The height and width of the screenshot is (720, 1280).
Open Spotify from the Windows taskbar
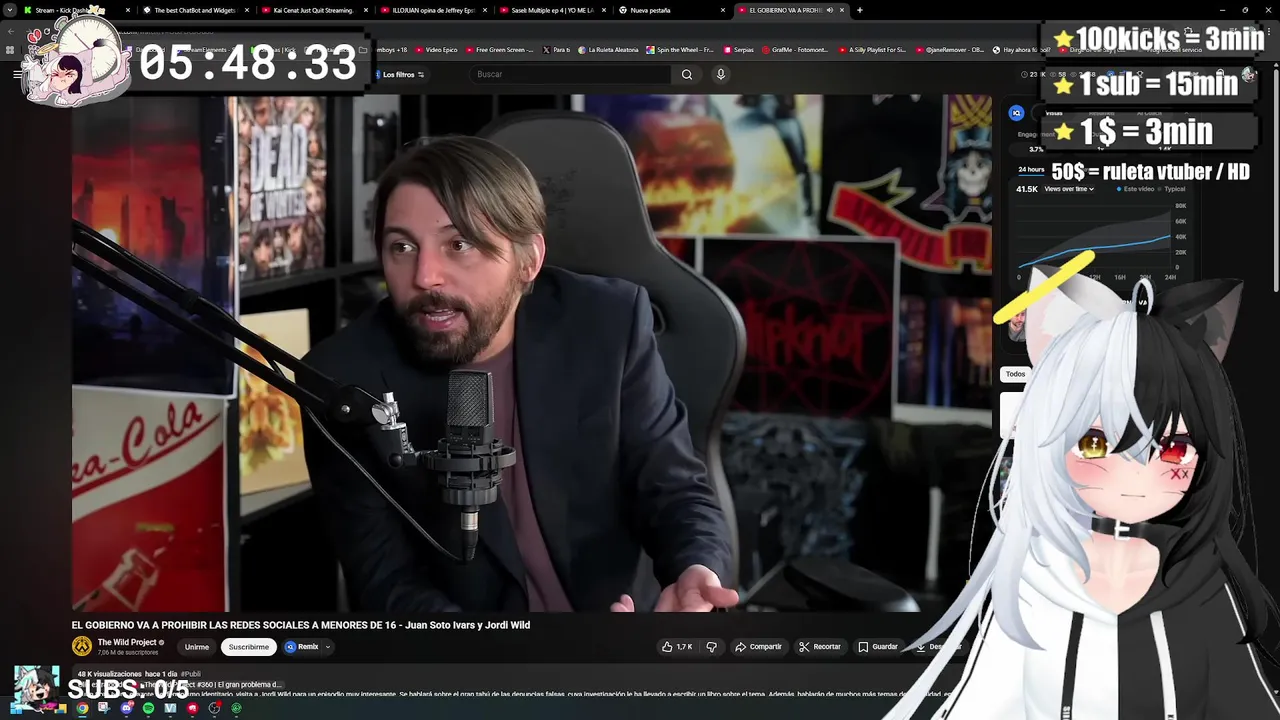coord(148,708)
